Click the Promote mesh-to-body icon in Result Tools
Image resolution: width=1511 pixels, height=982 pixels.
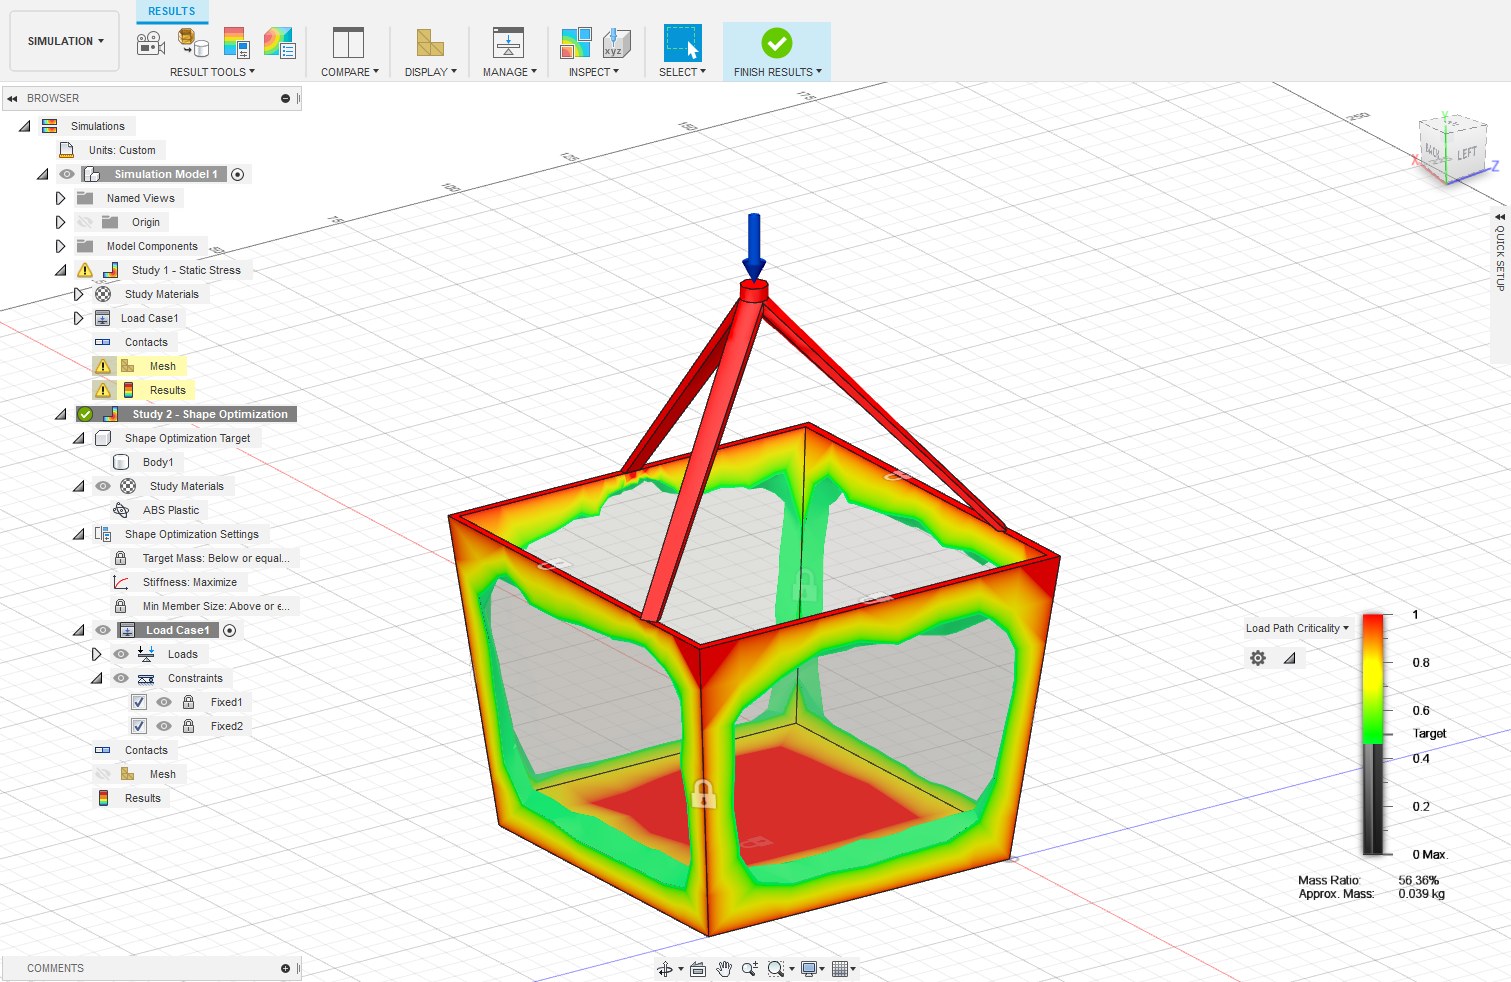click(x=193, y=43)
